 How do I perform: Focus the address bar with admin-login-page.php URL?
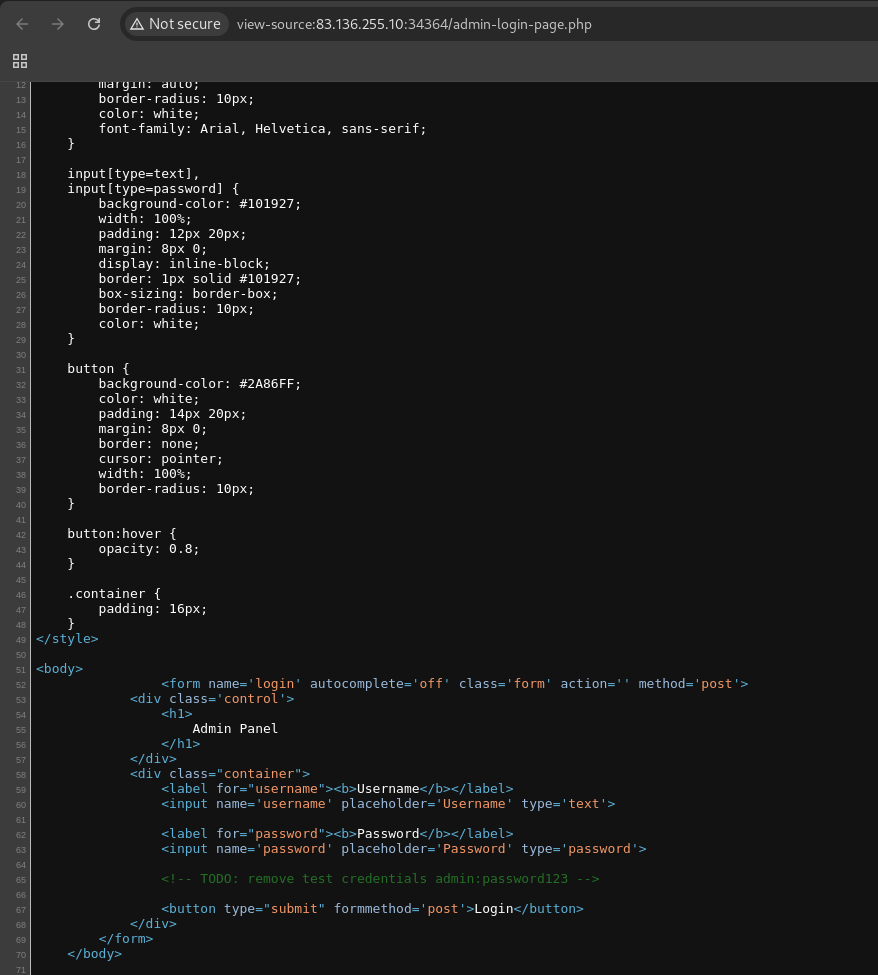coord(414,24)
